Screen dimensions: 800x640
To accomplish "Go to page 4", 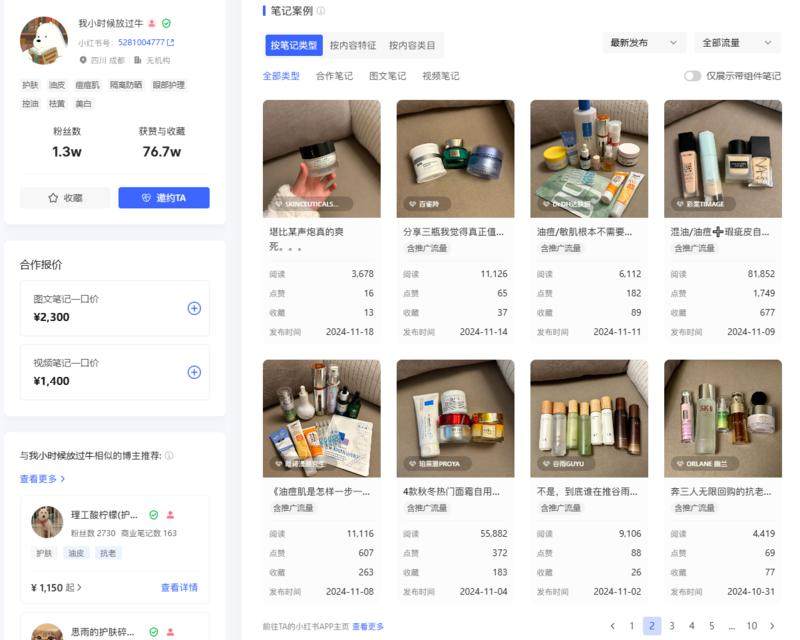I will (691, 626).
